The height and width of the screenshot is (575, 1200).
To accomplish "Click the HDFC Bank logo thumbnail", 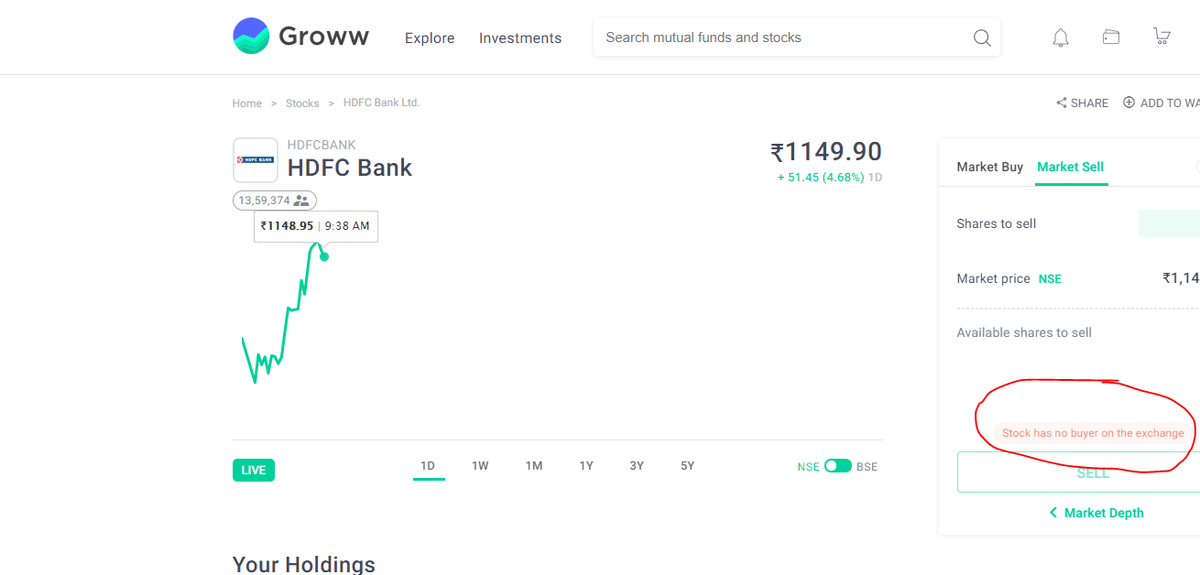I will coord(256,160).
